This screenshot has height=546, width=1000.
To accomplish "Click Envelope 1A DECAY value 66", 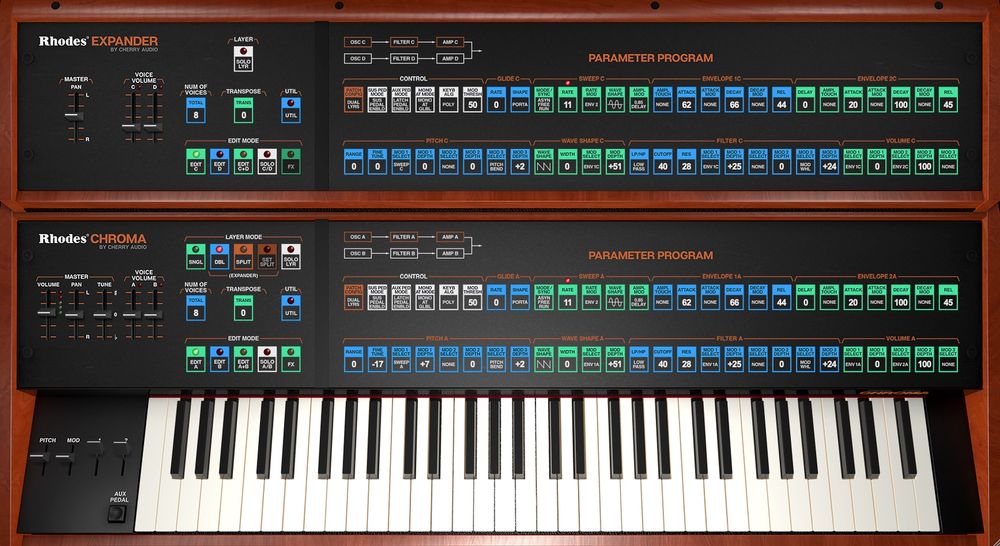I will [734, 297].
